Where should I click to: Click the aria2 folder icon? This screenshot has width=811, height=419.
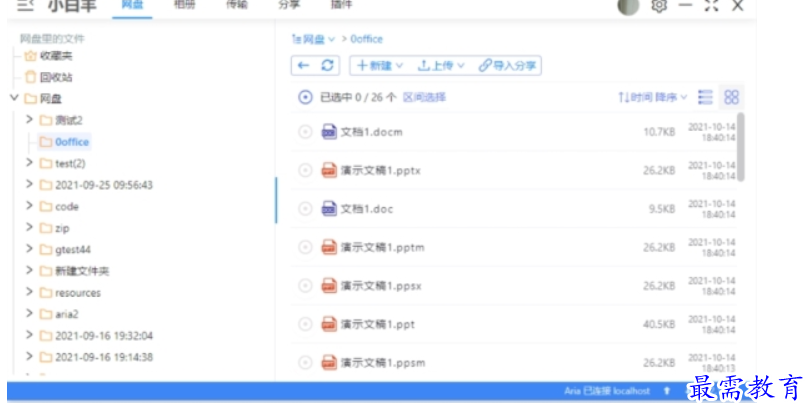tap(46, 314)
